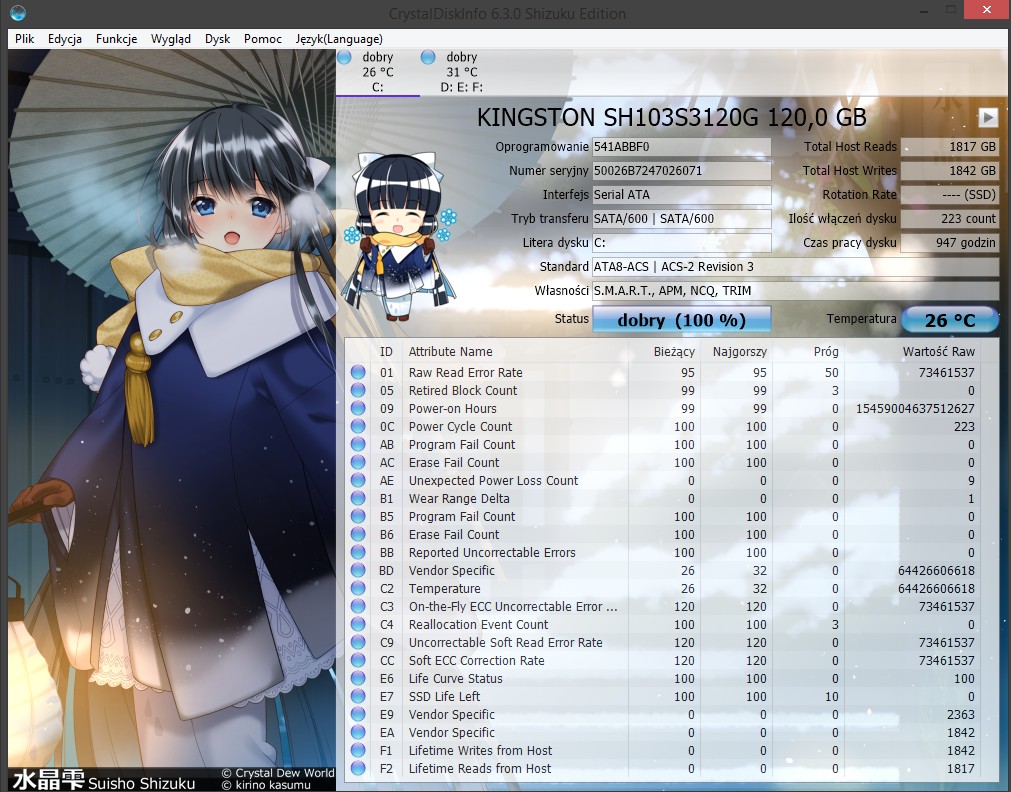
Task: Click status orb for Unexpected Power Loss Count
Action: (x=358, y=480)
